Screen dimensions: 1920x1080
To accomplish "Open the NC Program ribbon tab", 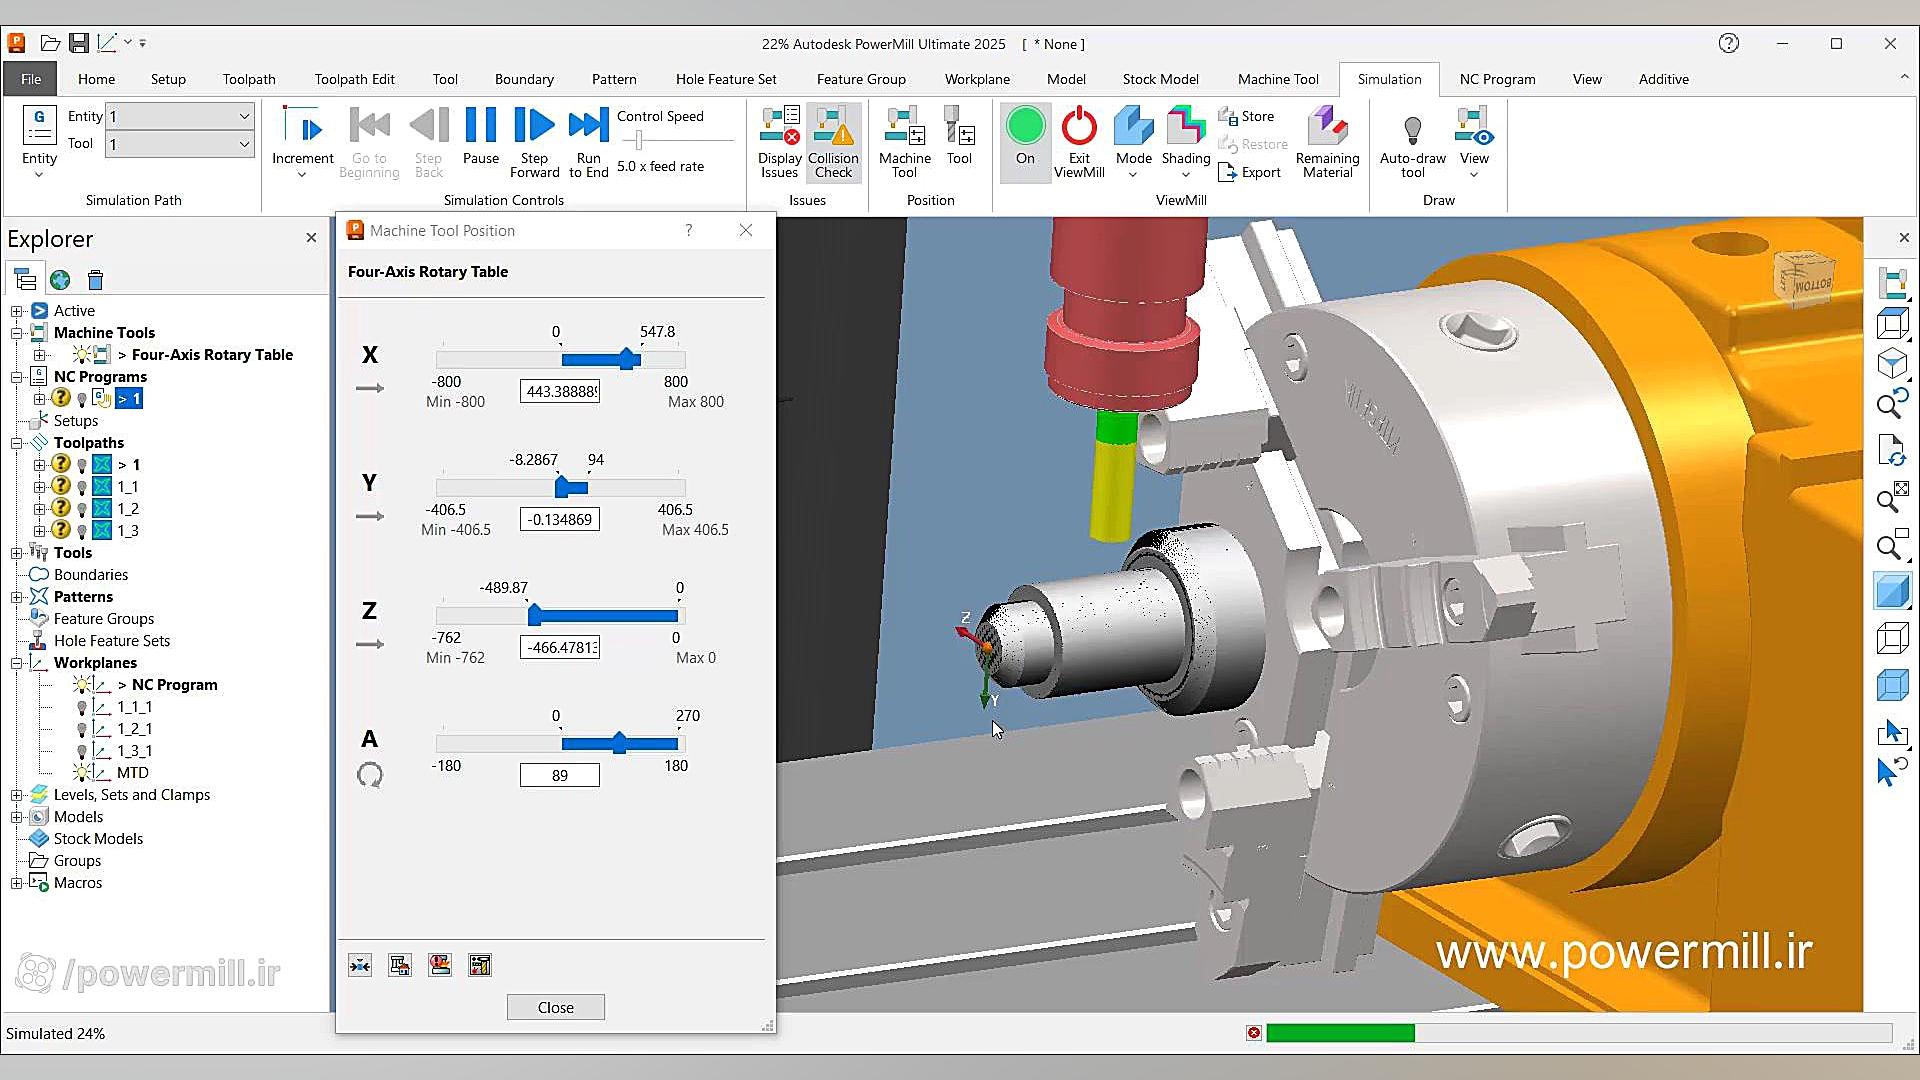I will pos(1497,79).
